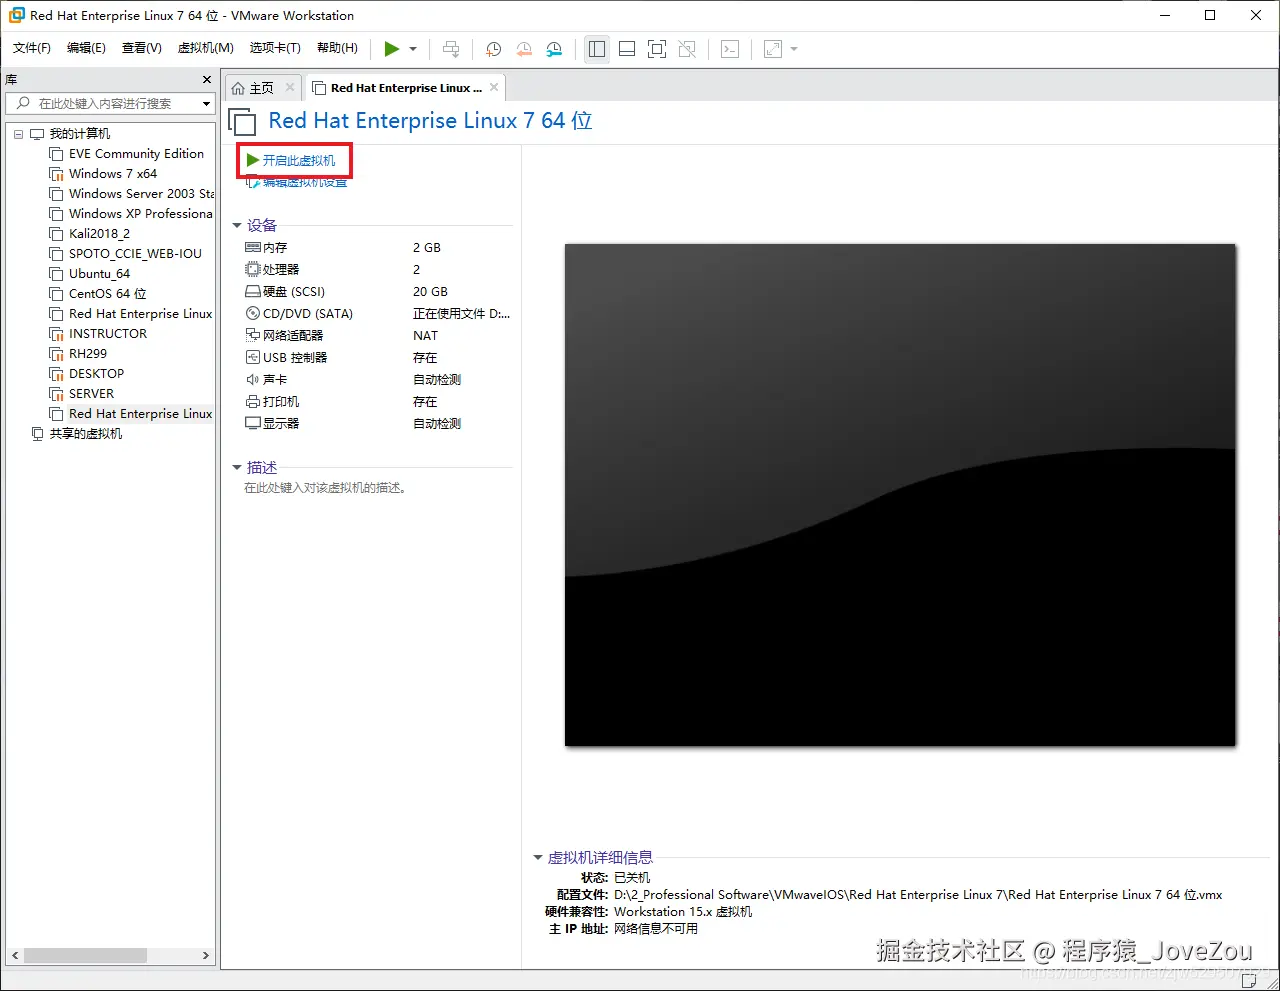The image size is (1280, 991).
Task: Open the 虚拟机(M) menu
Action: pyautogui.click(x=206, y=48)
